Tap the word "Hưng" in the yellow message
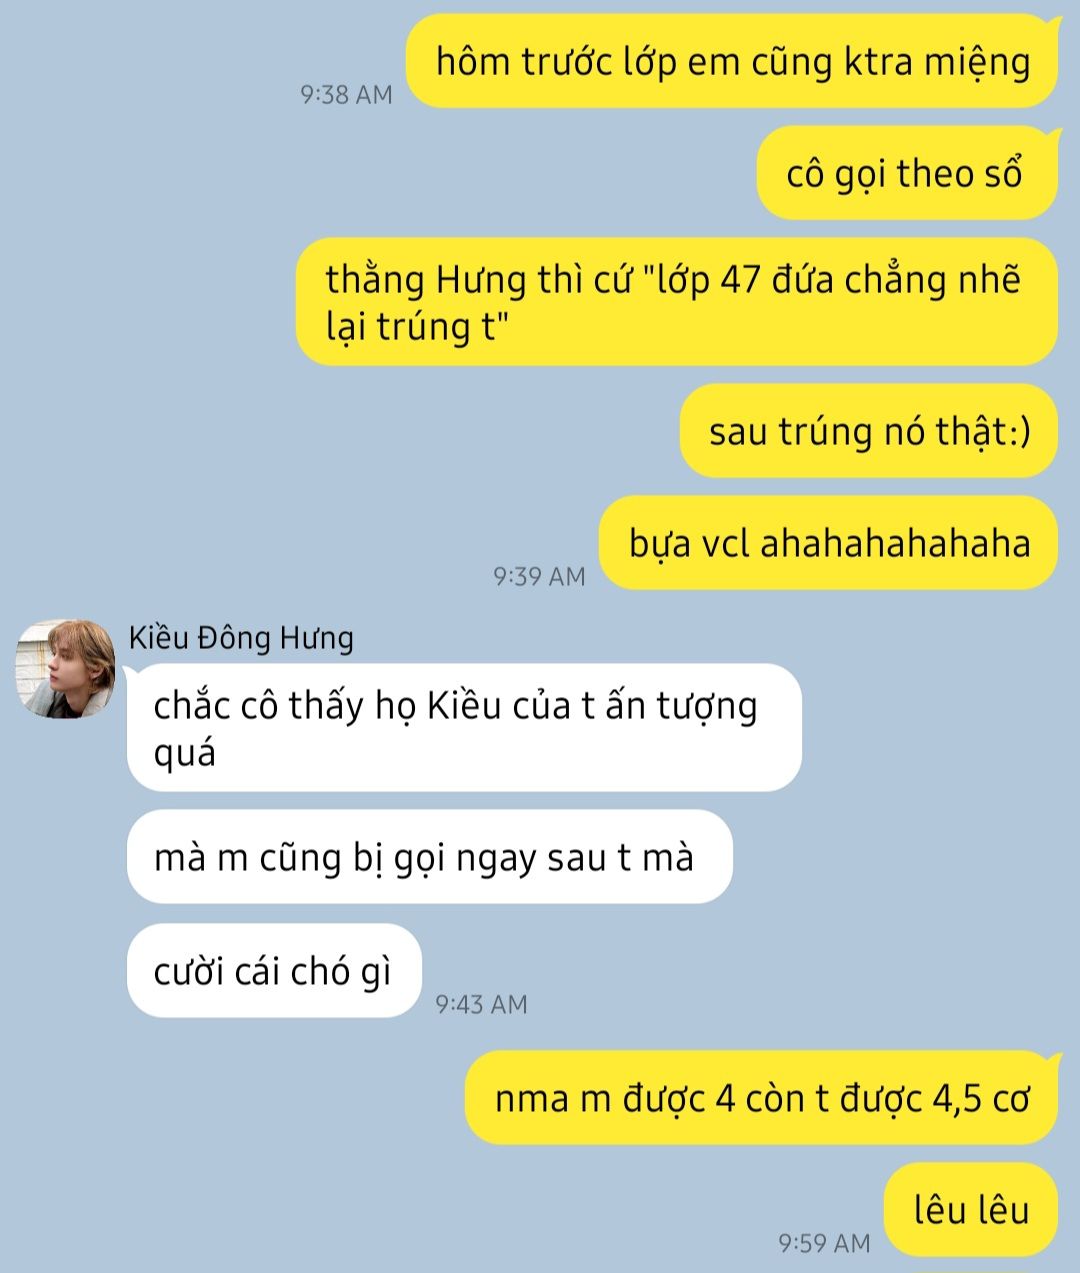1080x1273 pixels. (480, 279)
